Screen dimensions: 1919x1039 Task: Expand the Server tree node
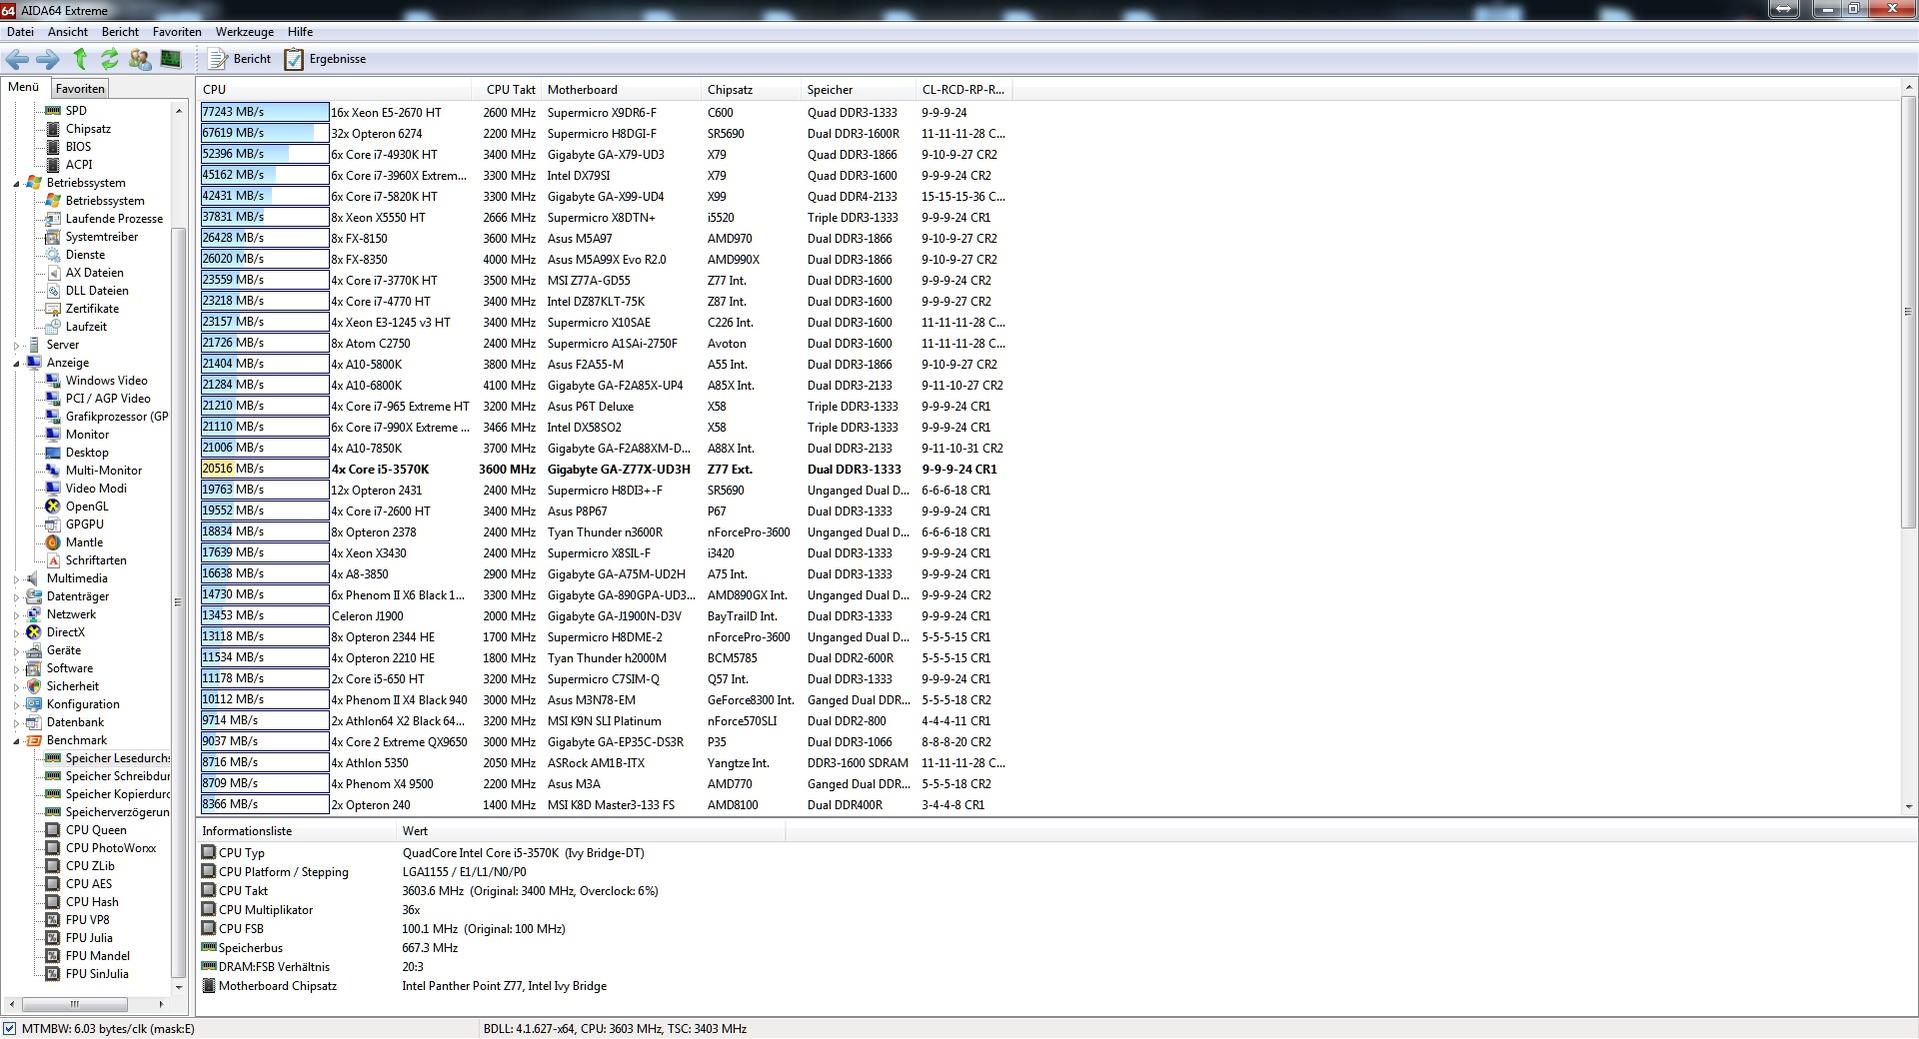point(17,345)
